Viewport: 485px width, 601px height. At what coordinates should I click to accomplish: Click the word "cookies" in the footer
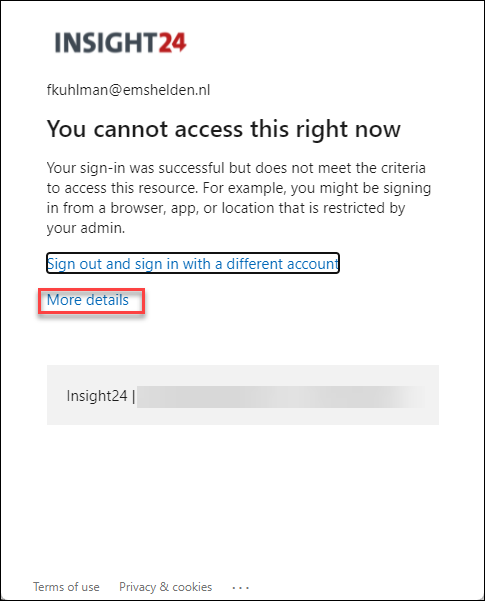(x=192, y=587)
